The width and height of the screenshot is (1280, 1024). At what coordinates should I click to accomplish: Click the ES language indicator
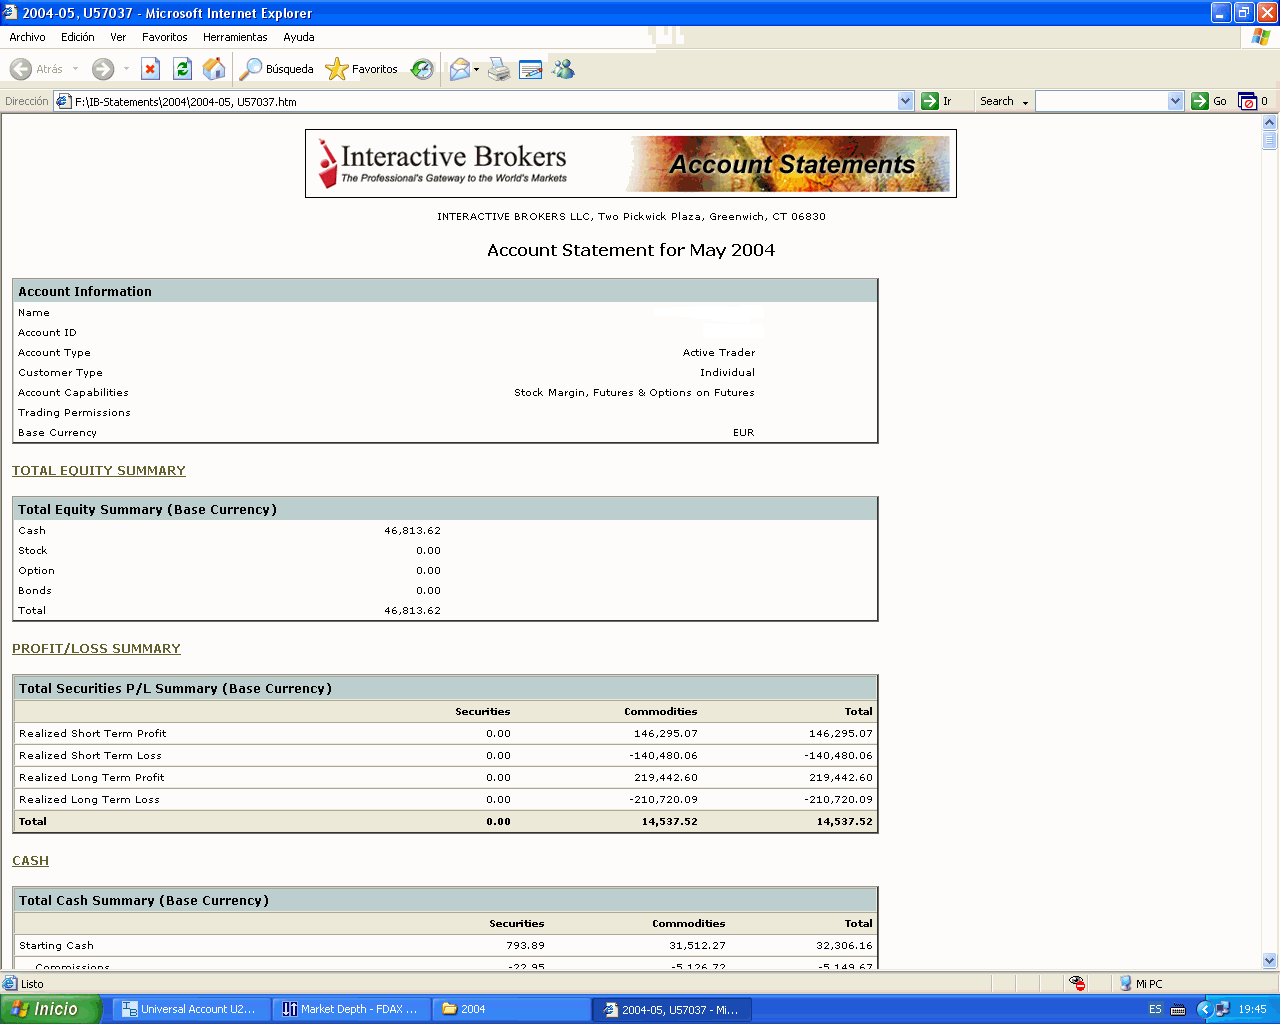[x=1155, y=1009]
